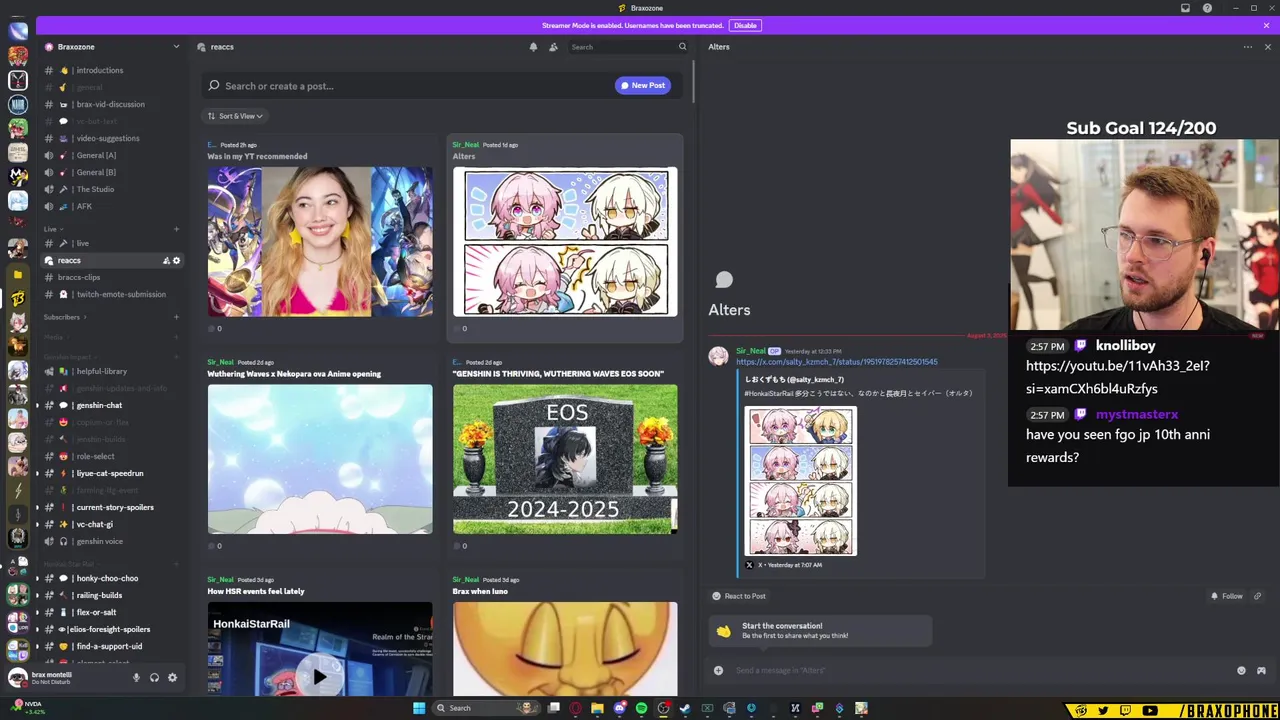This screenshot has height=720, width=1280.
Task: Join the General [B] voice channel
Action: (112, 172)
